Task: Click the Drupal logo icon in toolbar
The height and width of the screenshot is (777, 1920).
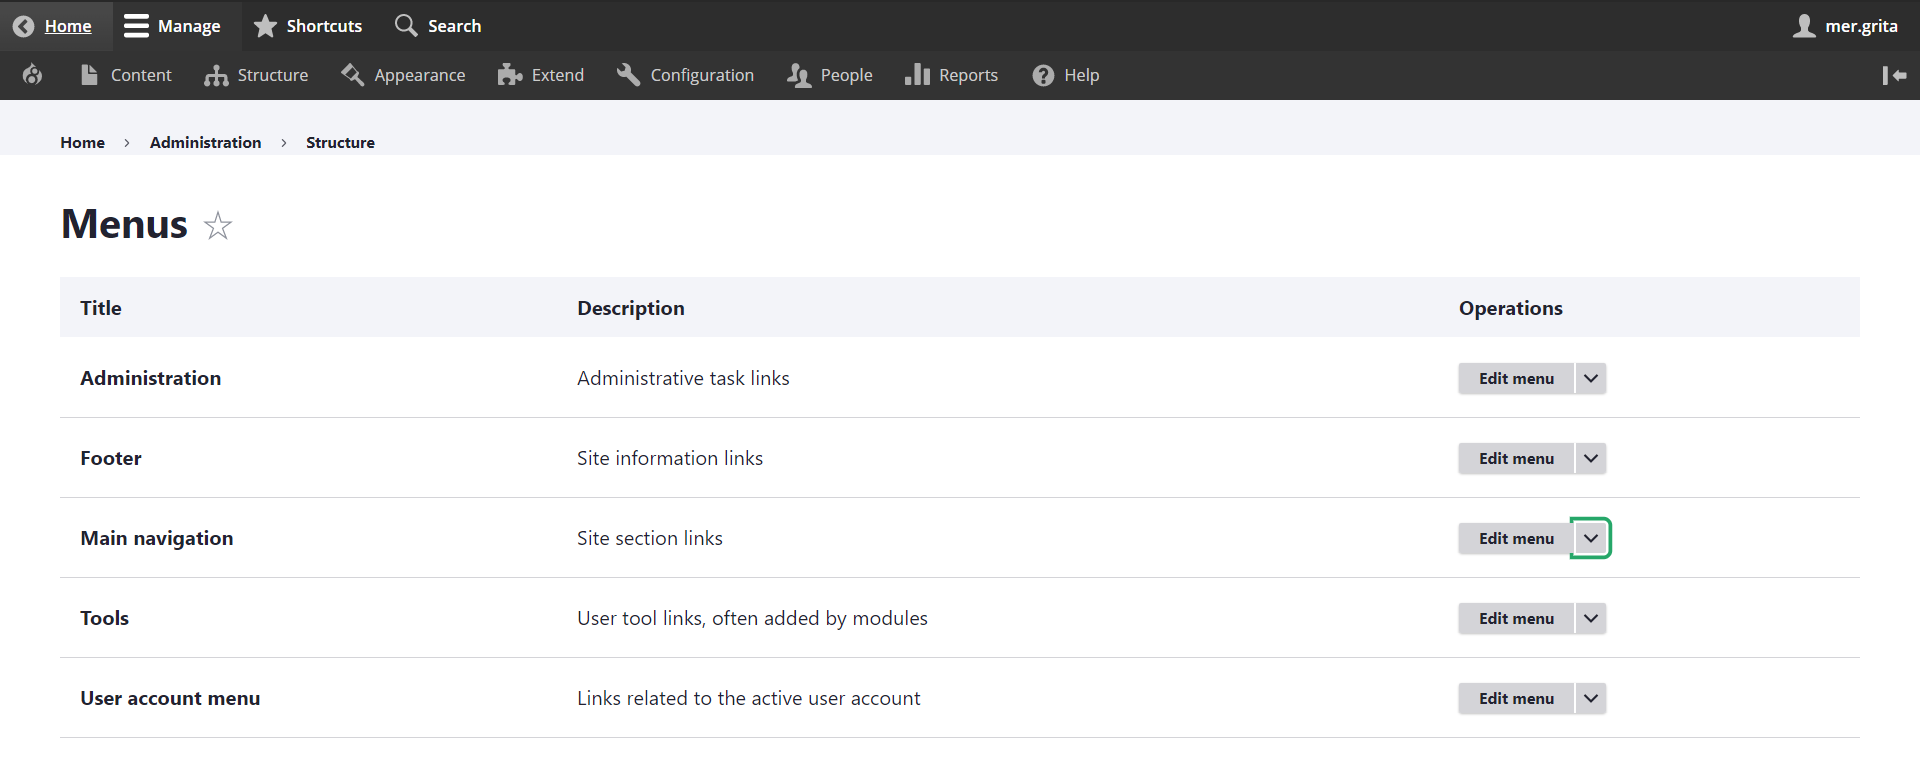Action: pos(32,75)
